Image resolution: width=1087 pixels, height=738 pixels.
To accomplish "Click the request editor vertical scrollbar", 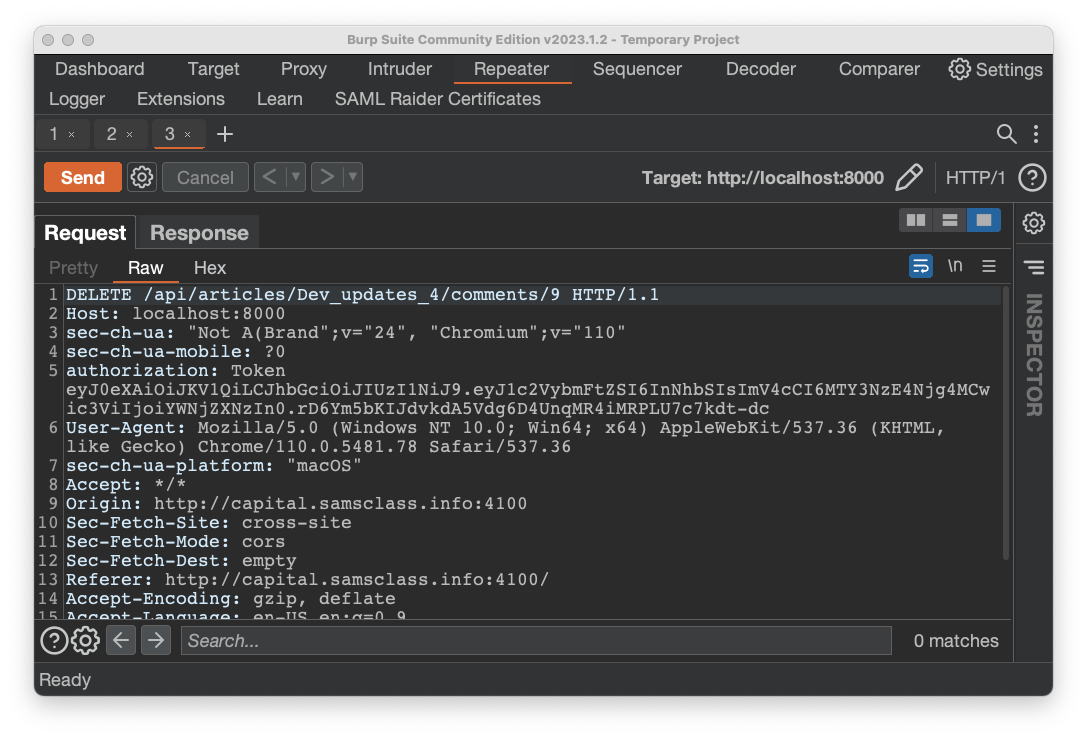I will tap(1005, 420).
